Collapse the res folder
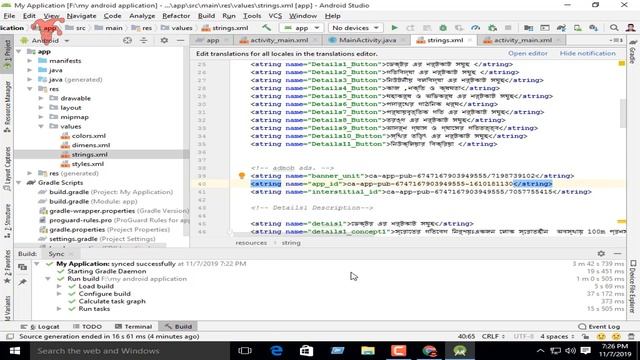 [x=30, y=89]
